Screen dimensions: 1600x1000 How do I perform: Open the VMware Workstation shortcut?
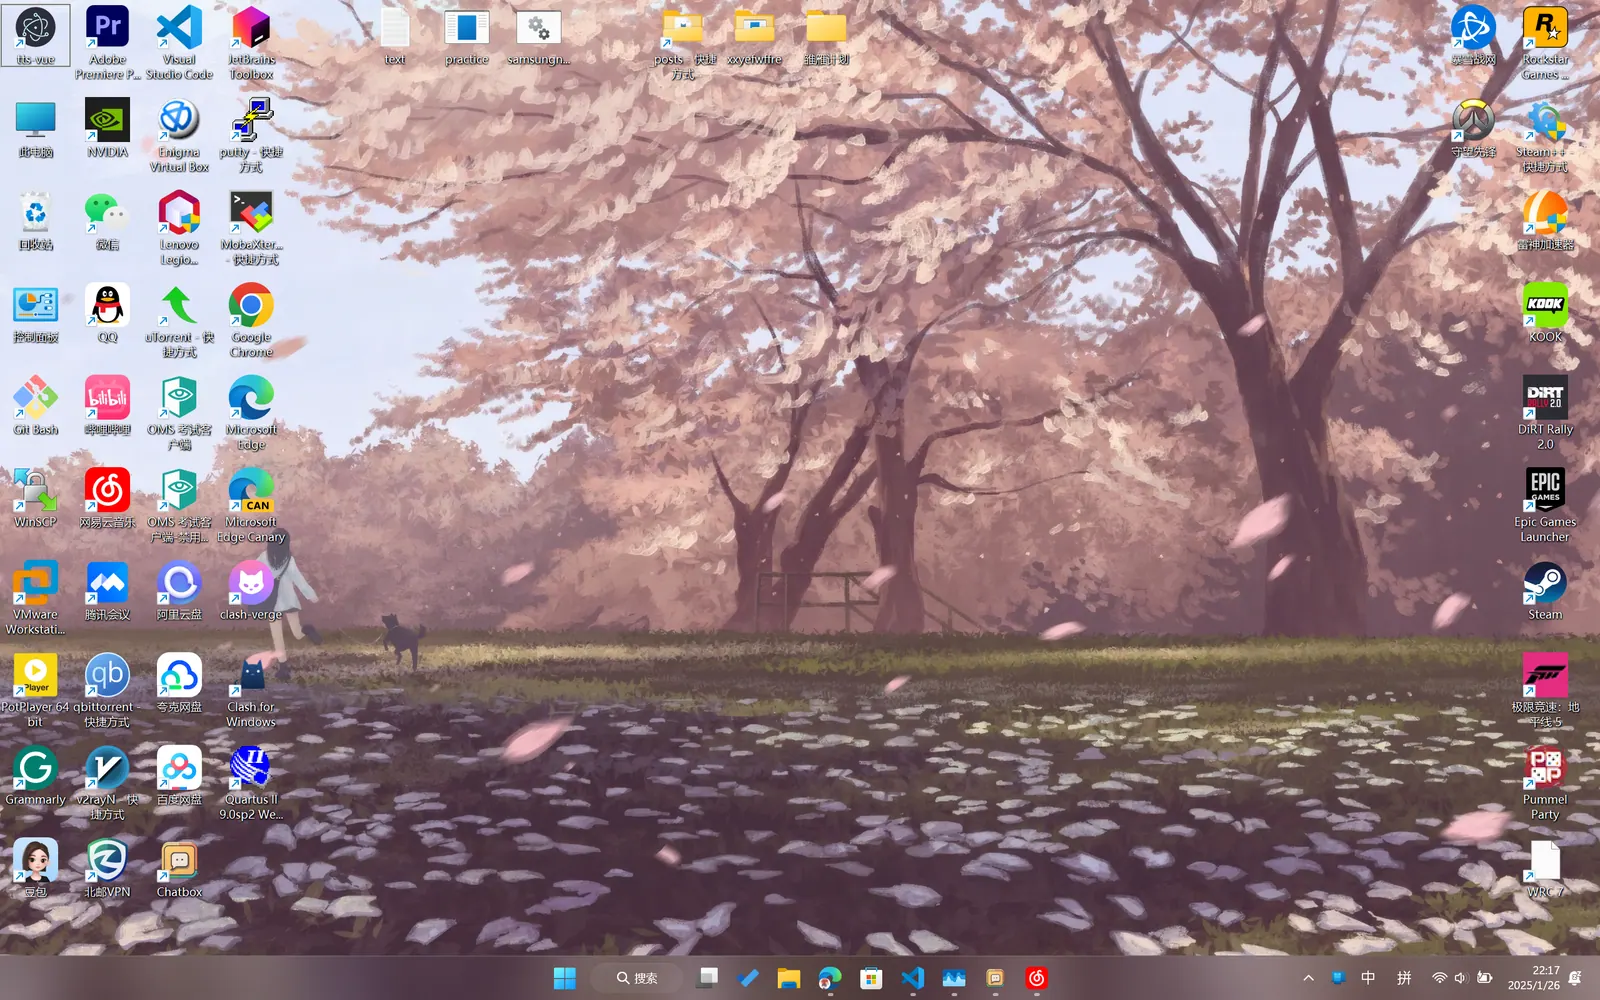35,584
